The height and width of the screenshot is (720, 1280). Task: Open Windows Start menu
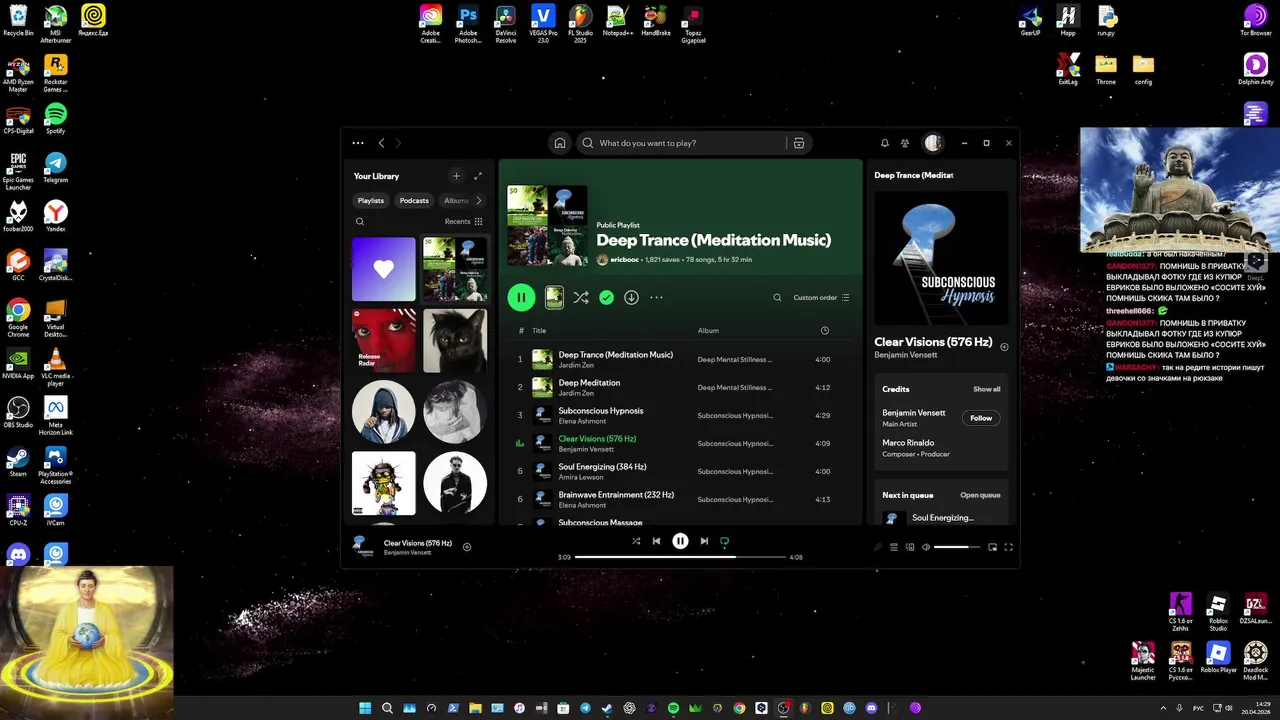point(365,708)
